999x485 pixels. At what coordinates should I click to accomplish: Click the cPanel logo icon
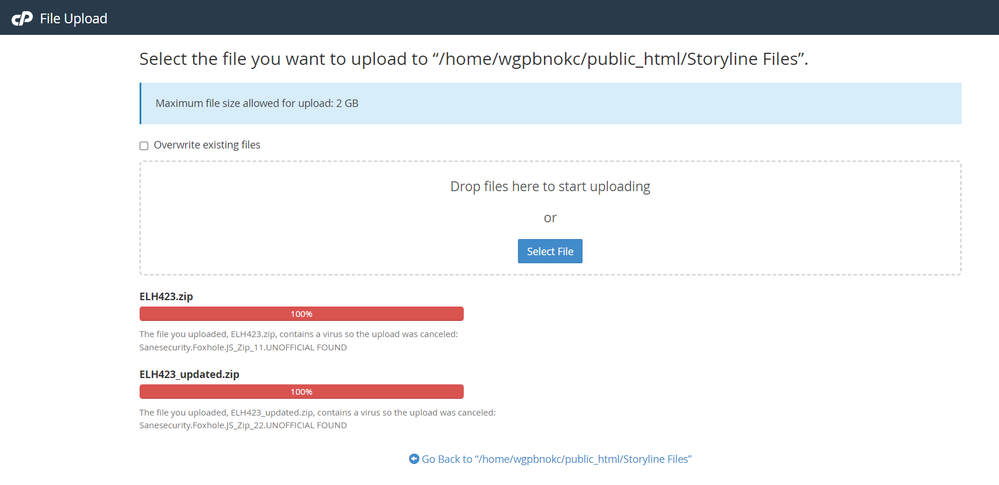pyautogui.click(x=22, y=18)
